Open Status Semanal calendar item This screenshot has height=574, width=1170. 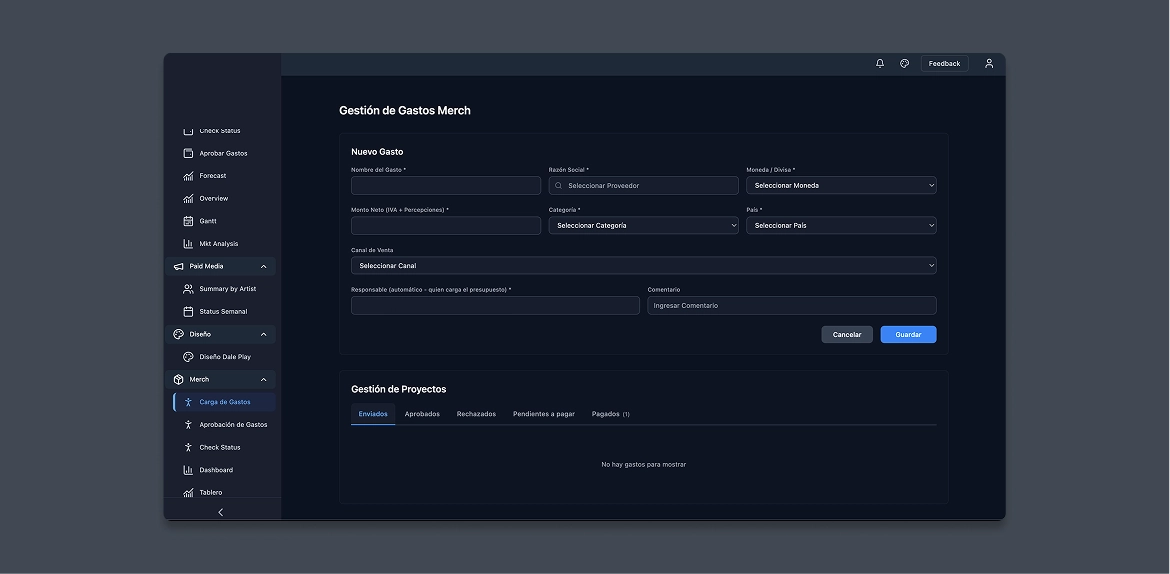click(x=223, y=312)
